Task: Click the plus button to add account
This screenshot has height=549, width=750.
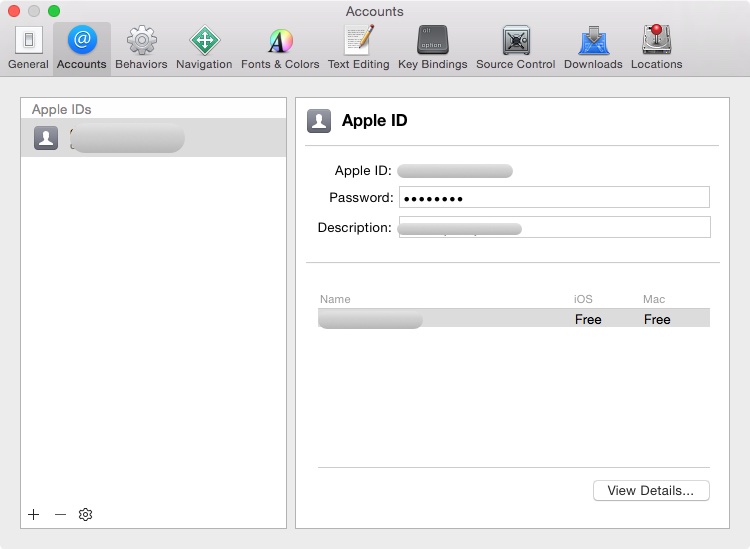Action: (x=34, y=514)
